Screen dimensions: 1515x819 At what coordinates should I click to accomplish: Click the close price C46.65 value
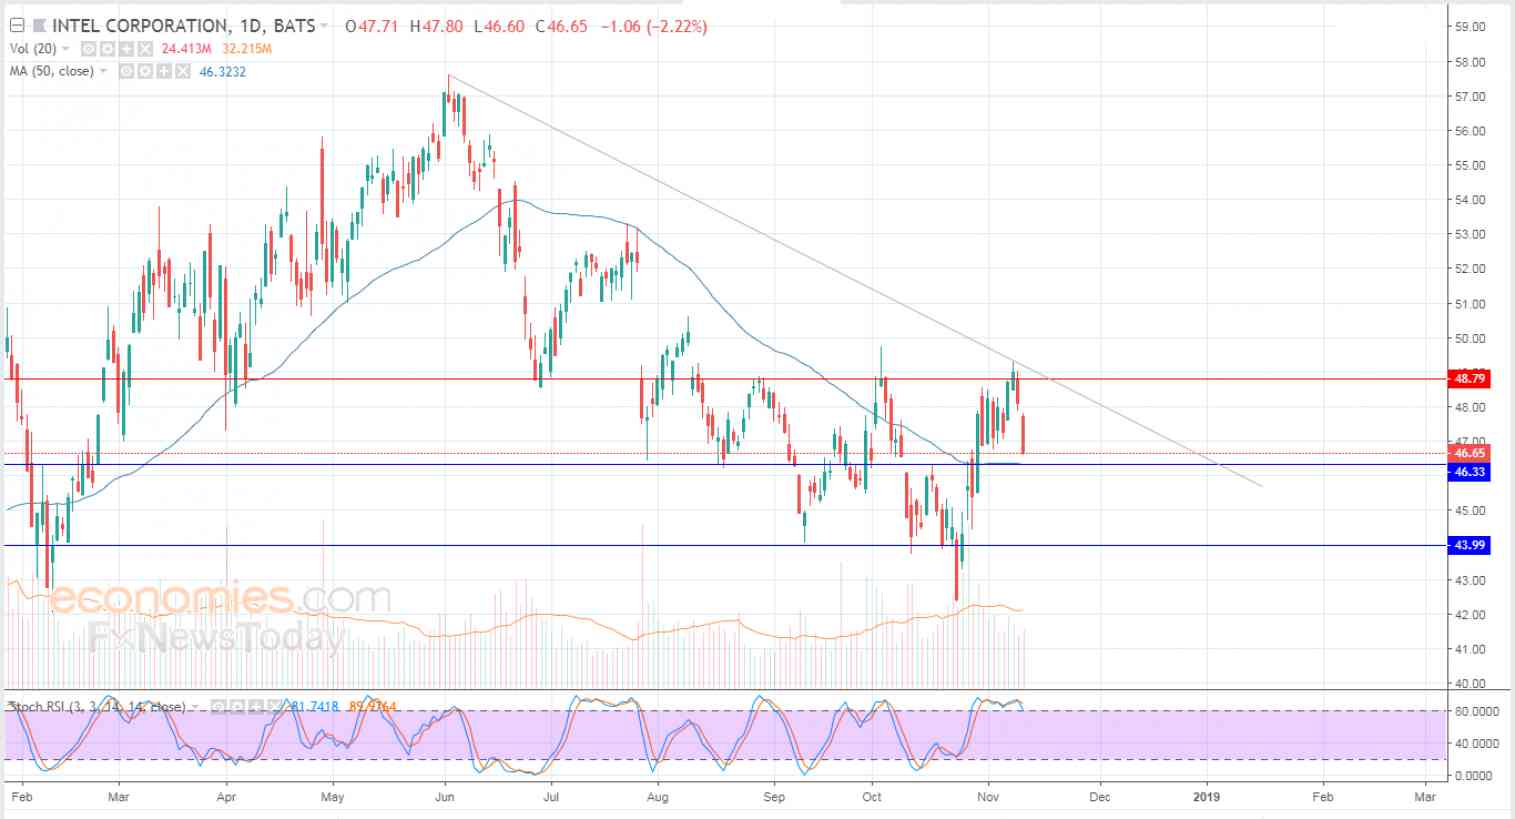(561, 26)
